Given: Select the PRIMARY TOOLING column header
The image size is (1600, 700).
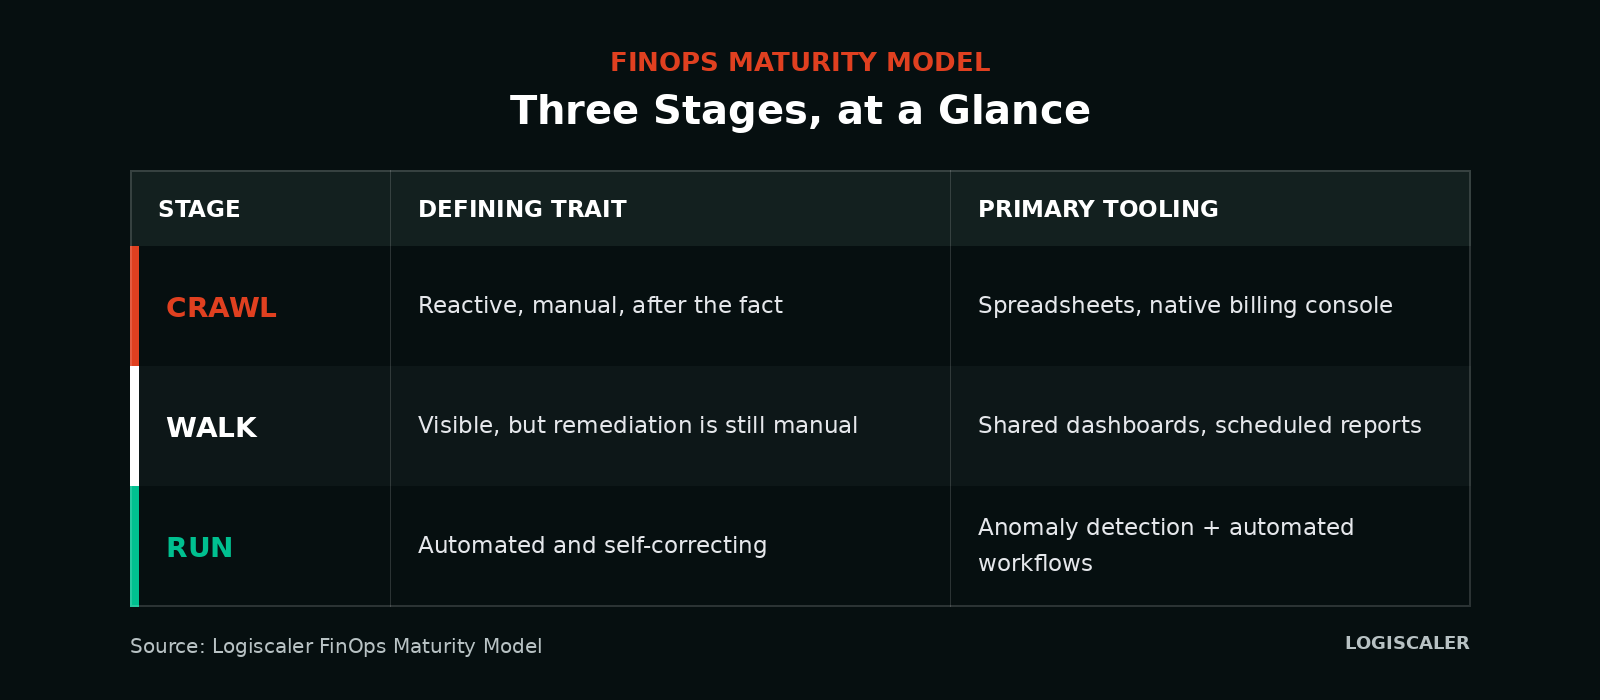Looking at the screenshot, I should tap(1098, 210).
